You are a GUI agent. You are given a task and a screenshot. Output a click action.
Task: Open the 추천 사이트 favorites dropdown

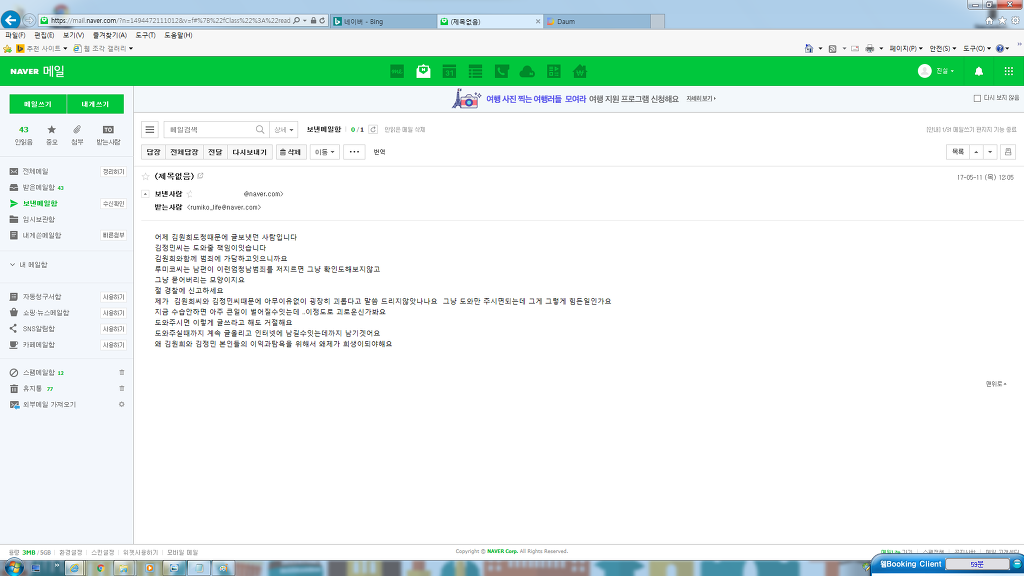pos(42,48)
